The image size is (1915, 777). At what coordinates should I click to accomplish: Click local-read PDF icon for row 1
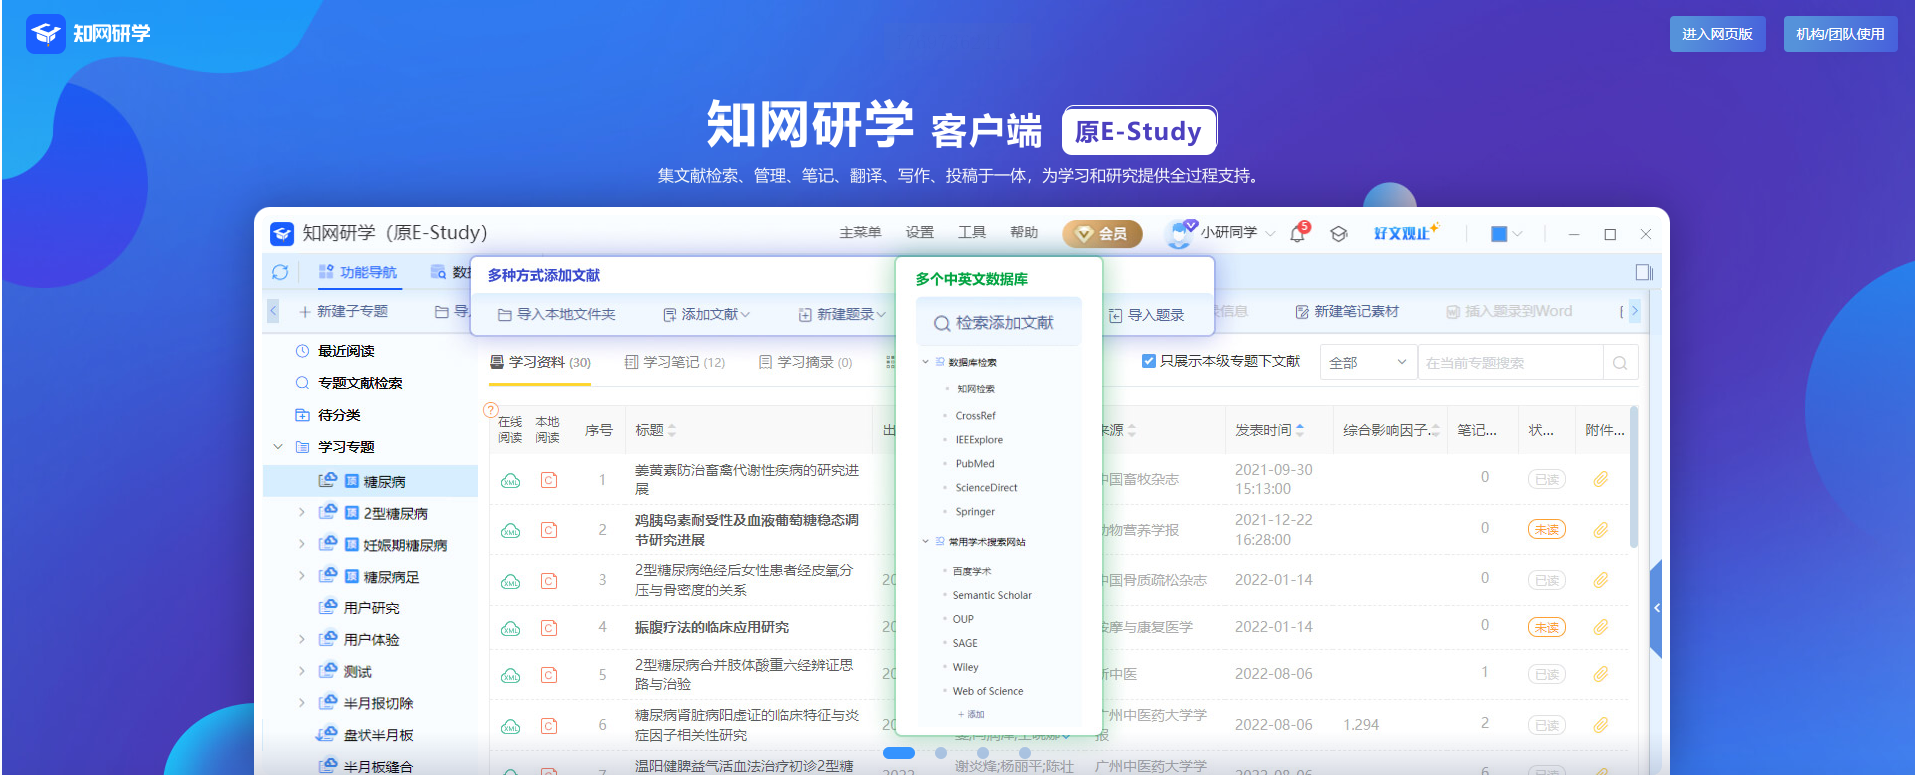(x=549, y=480)
